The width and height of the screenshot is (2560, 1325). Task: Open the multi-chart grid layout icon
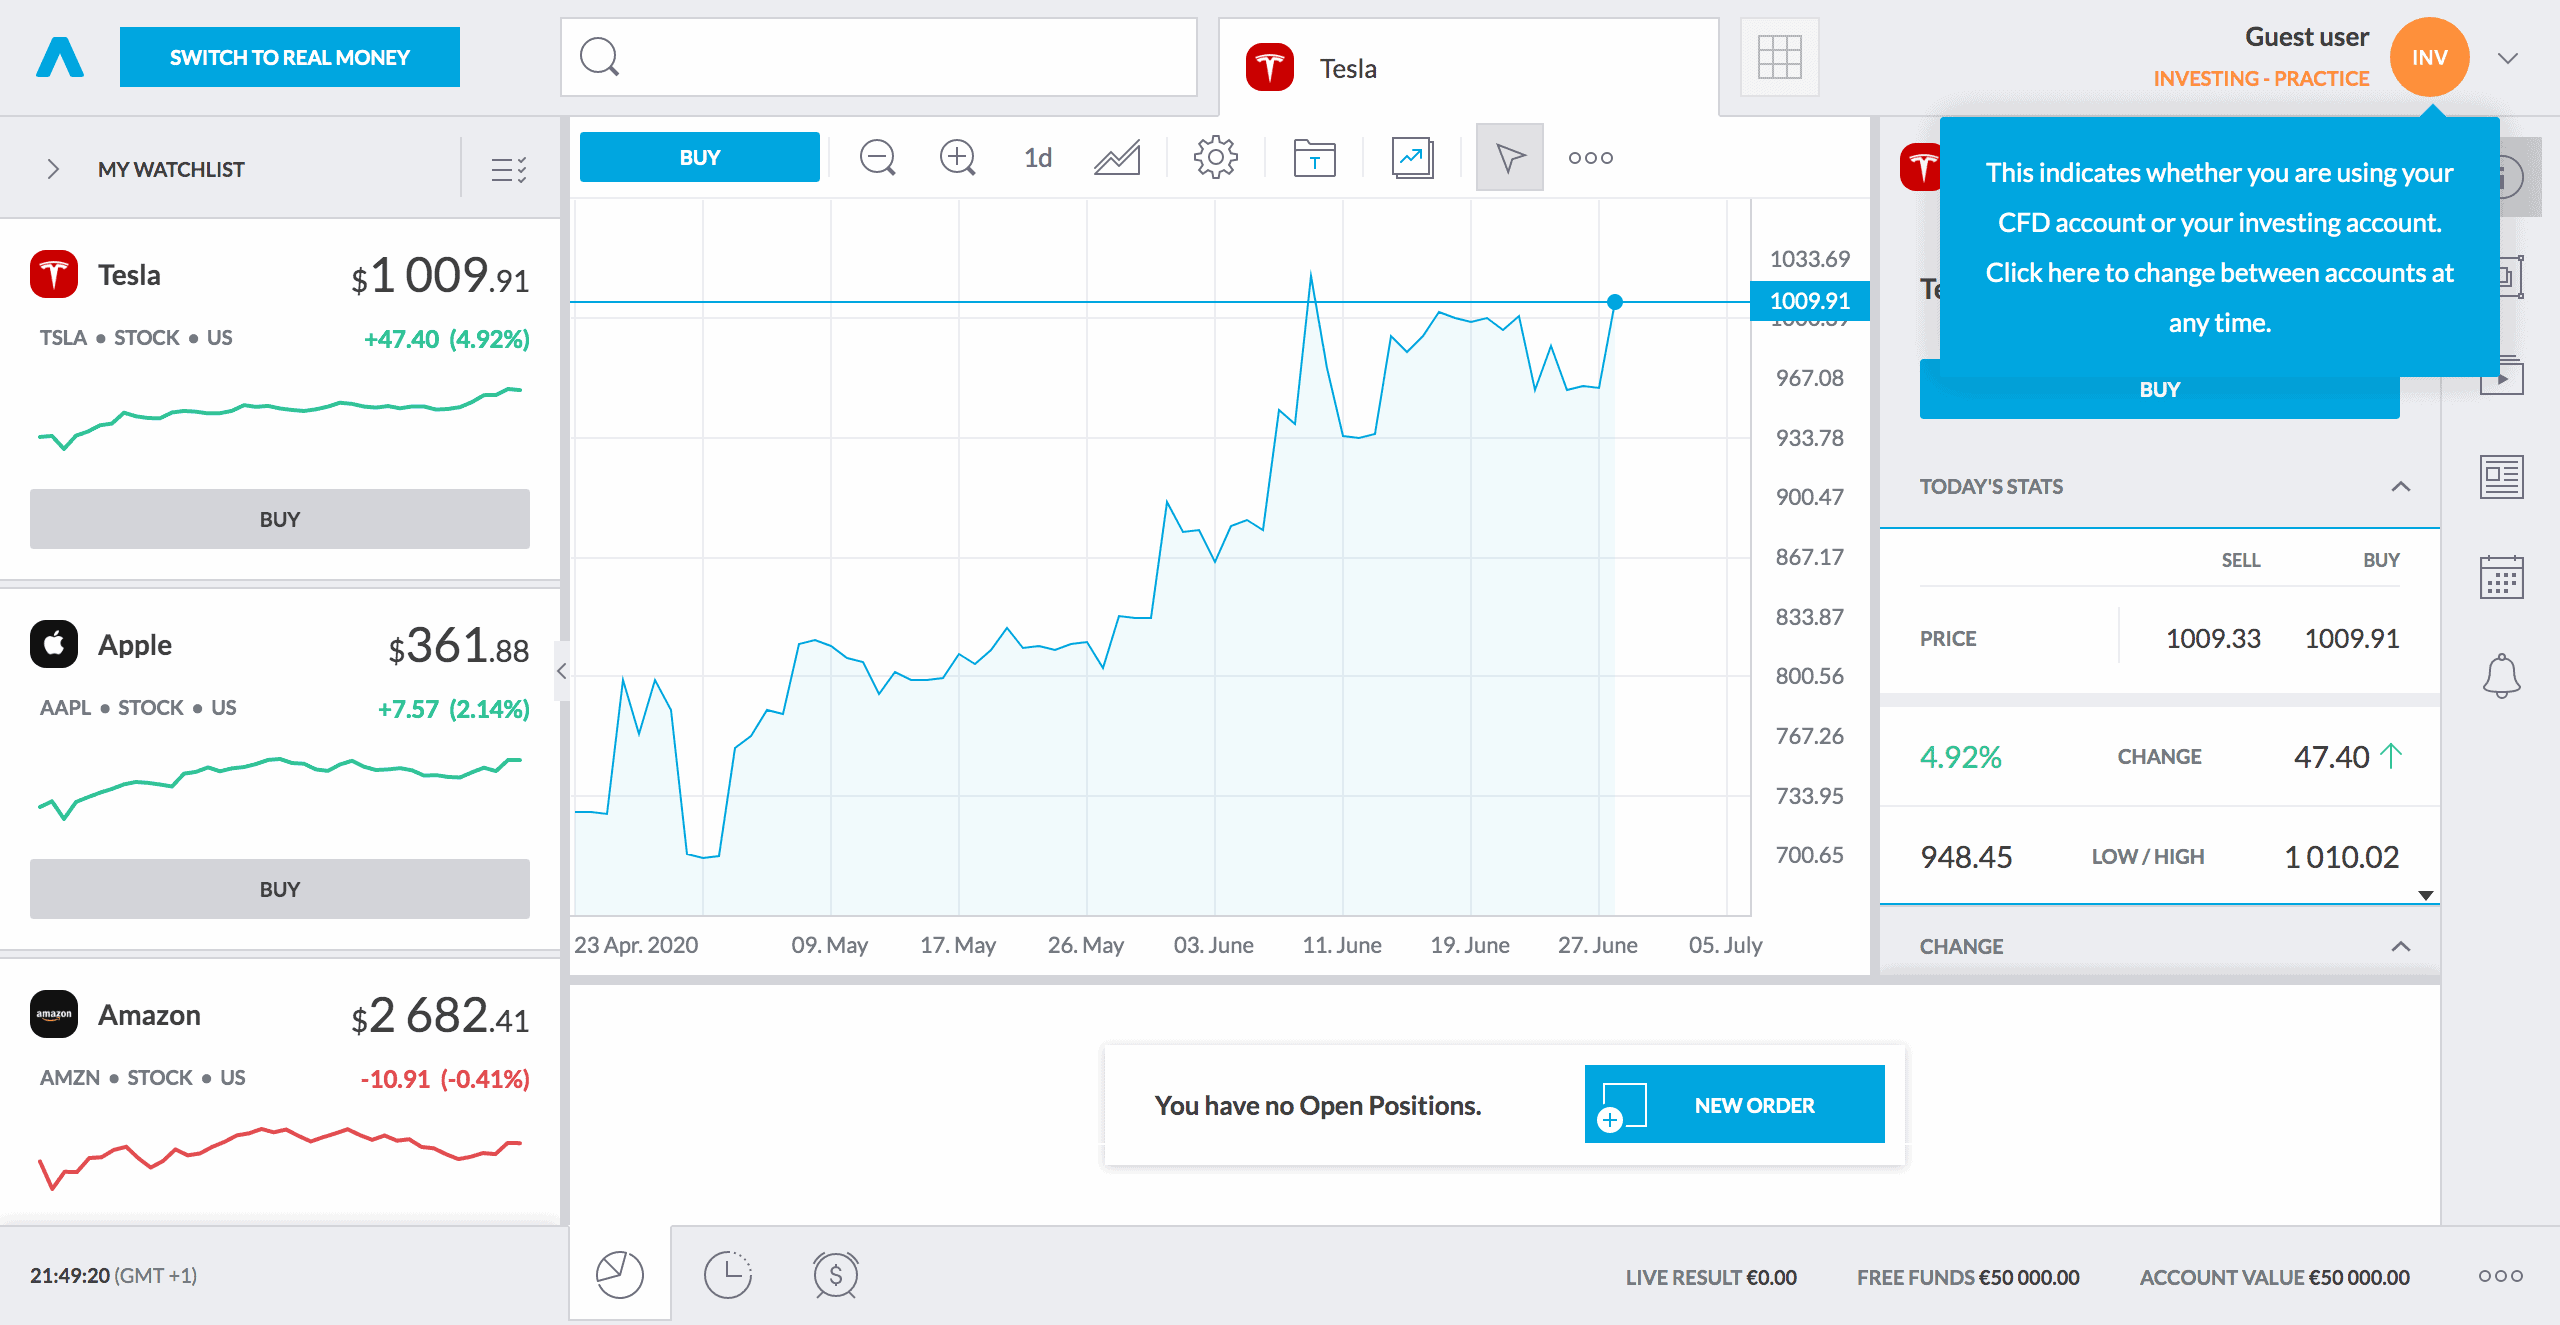[x=1779, y=57]
